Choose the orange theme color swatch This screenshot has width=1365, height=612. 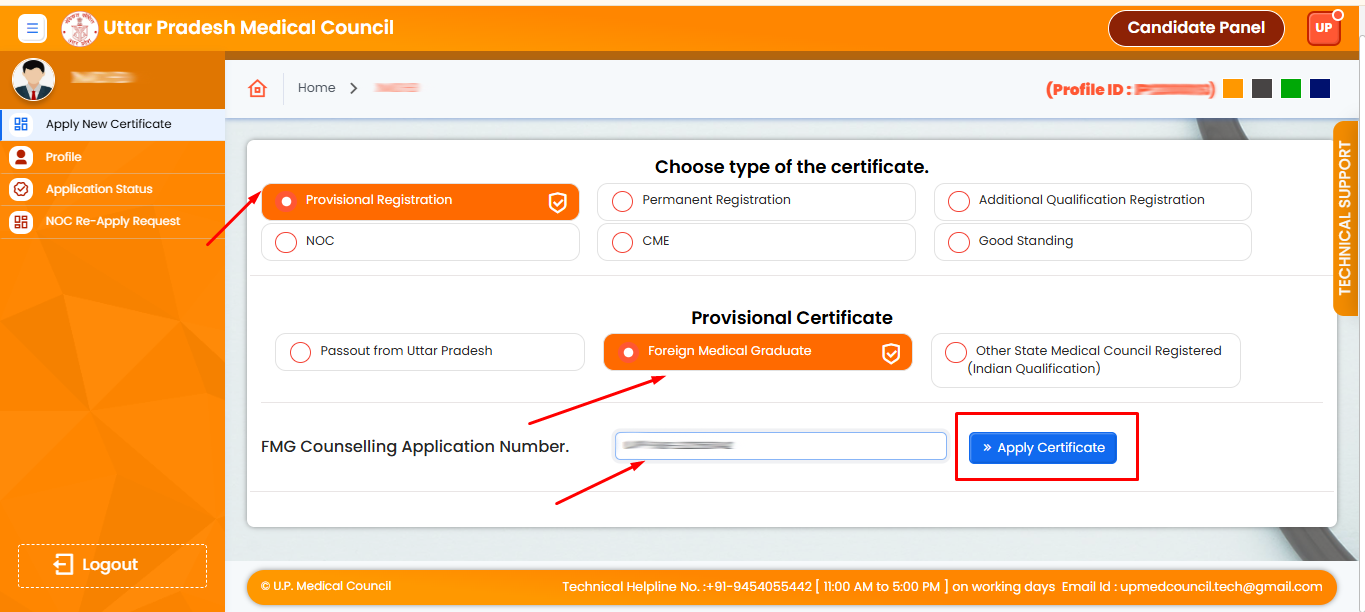[x=1233, y=89]
